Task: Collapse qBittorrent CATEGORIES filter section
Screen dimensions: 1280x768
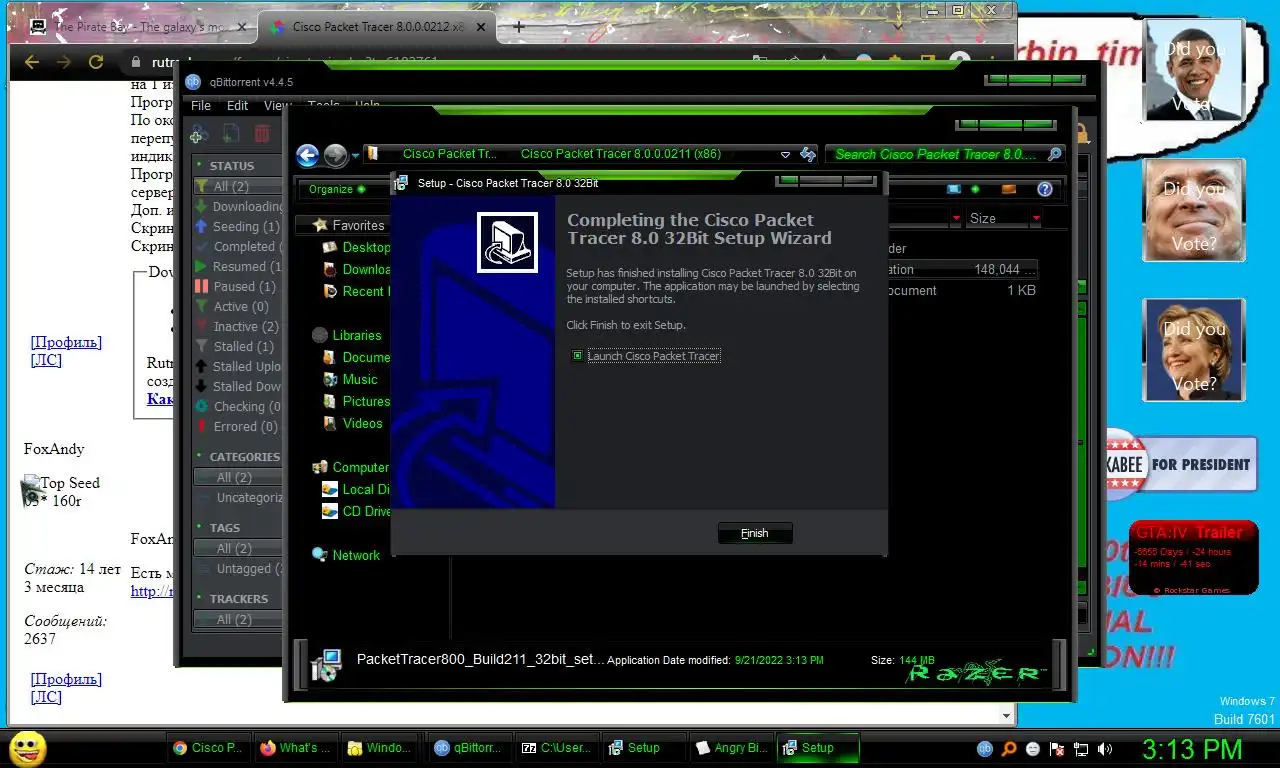Action: coord(199,456)
